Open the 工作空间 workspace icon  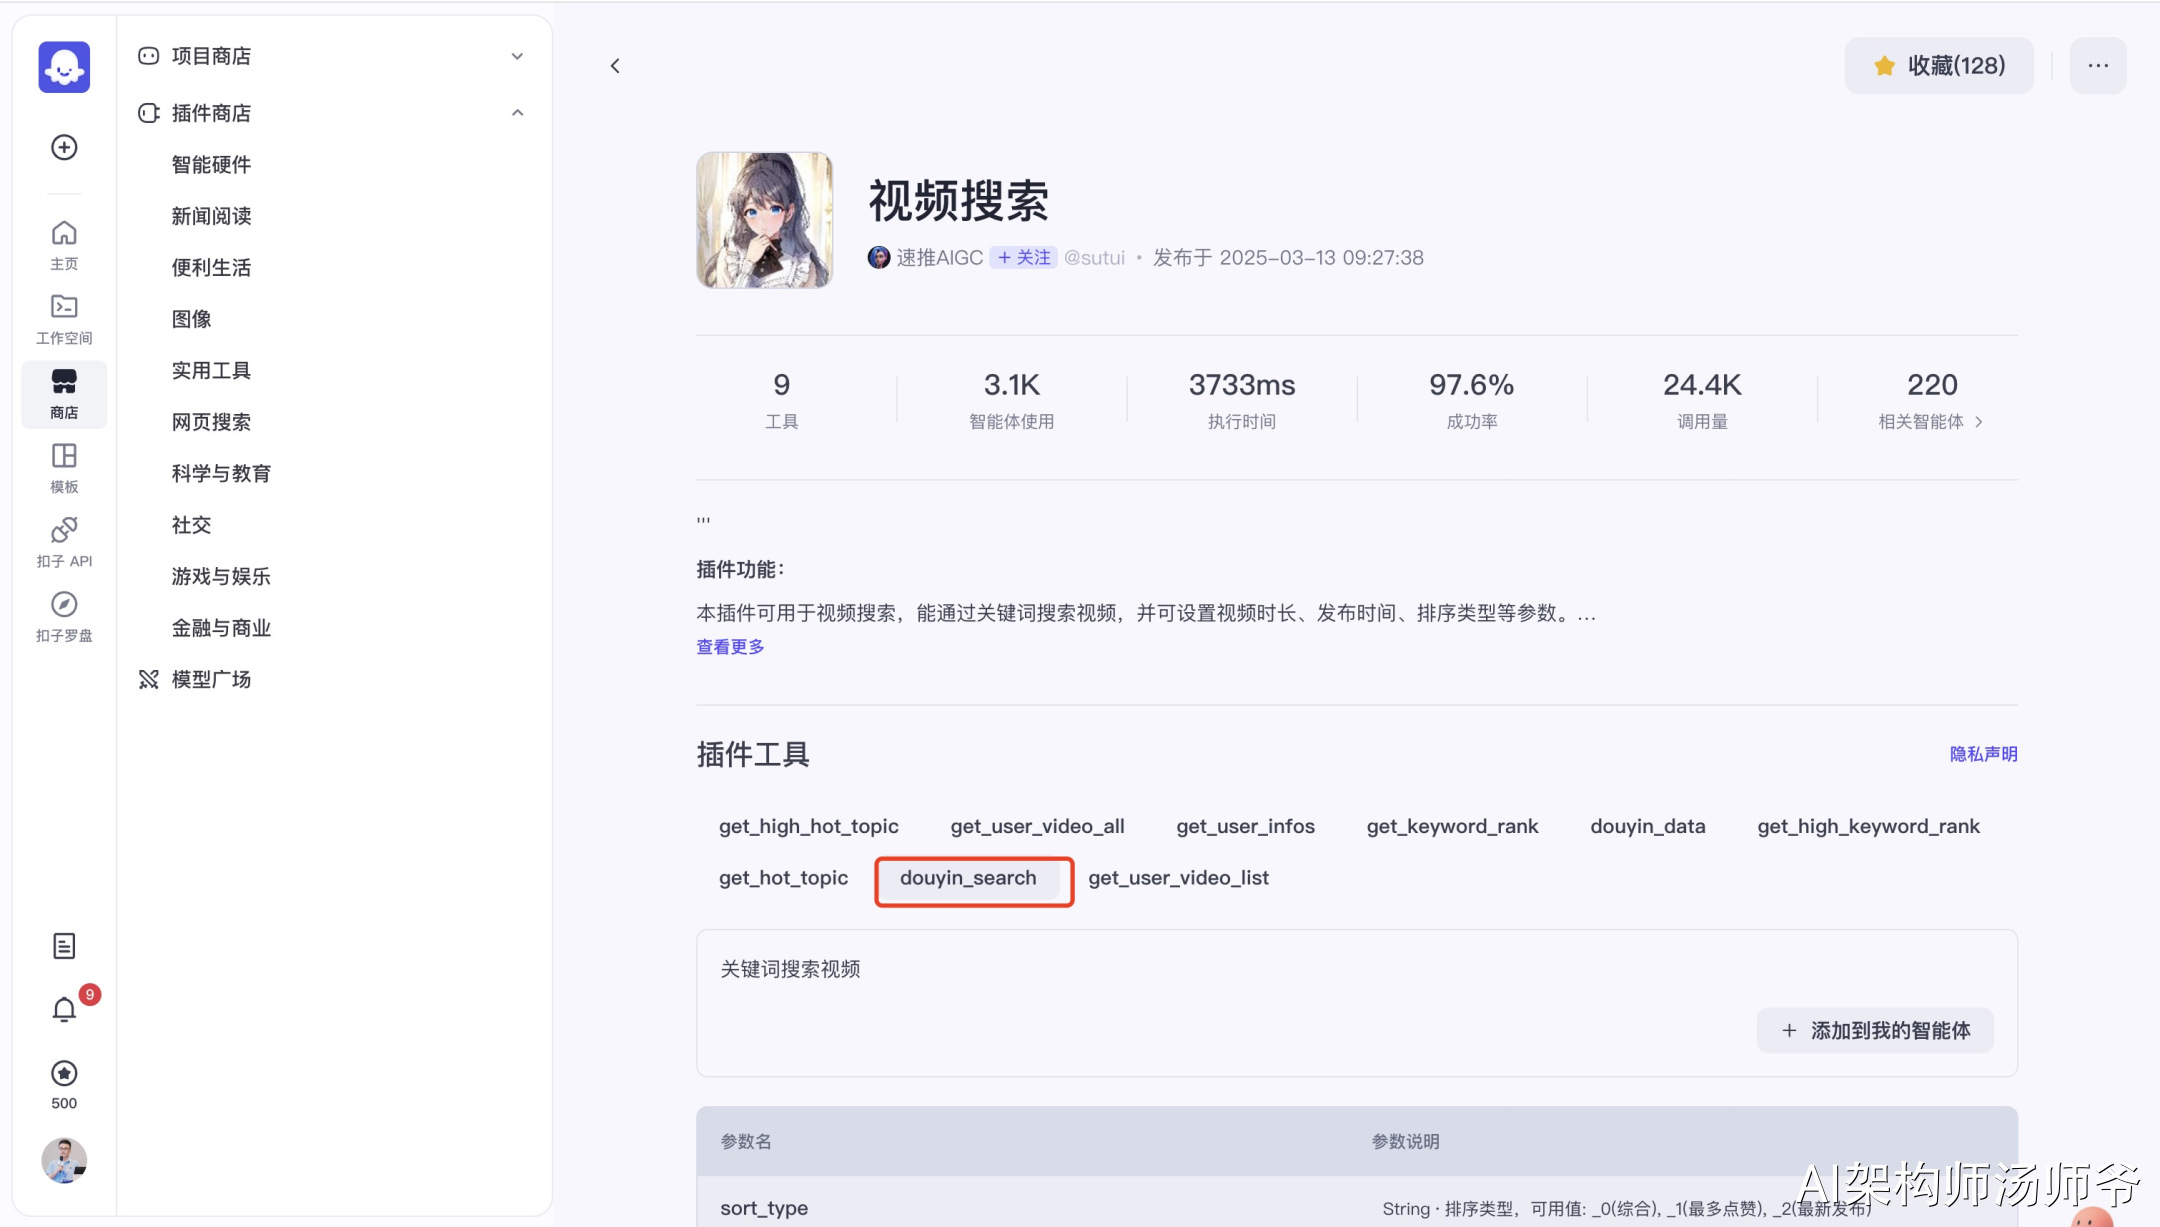[x=63, y=318]
